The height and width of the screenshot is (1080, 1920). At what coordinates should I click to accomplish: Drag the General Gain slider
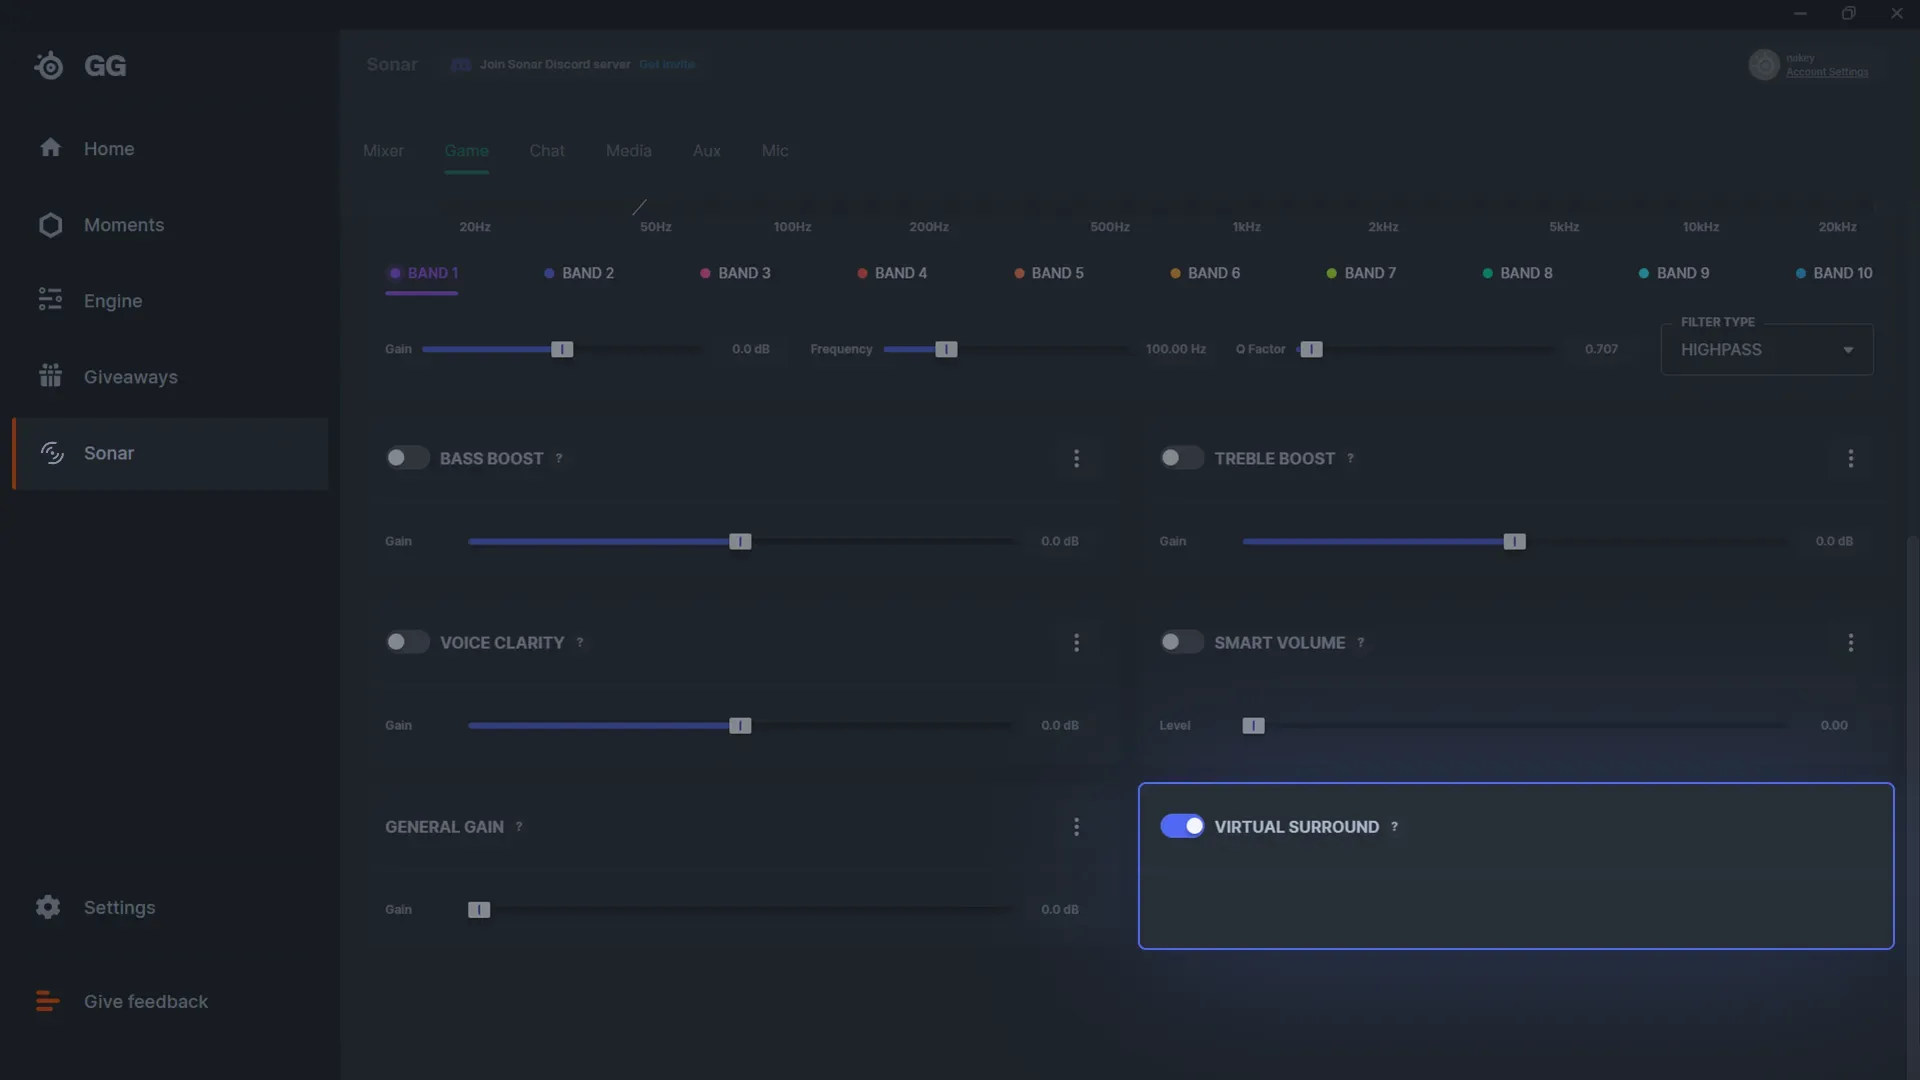click(x=479, y=910)
